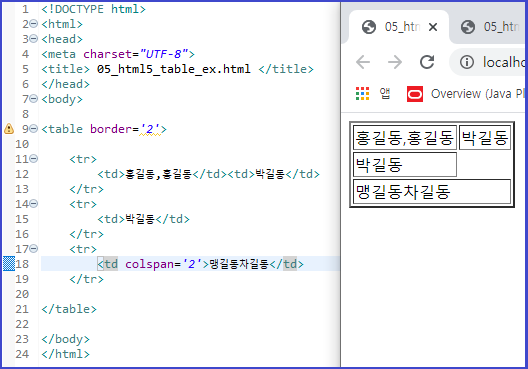Screen dimensions: 528x369
Task: Close the first 05_html browser tab
Action: pyautogui.click(x=433, y=27)
